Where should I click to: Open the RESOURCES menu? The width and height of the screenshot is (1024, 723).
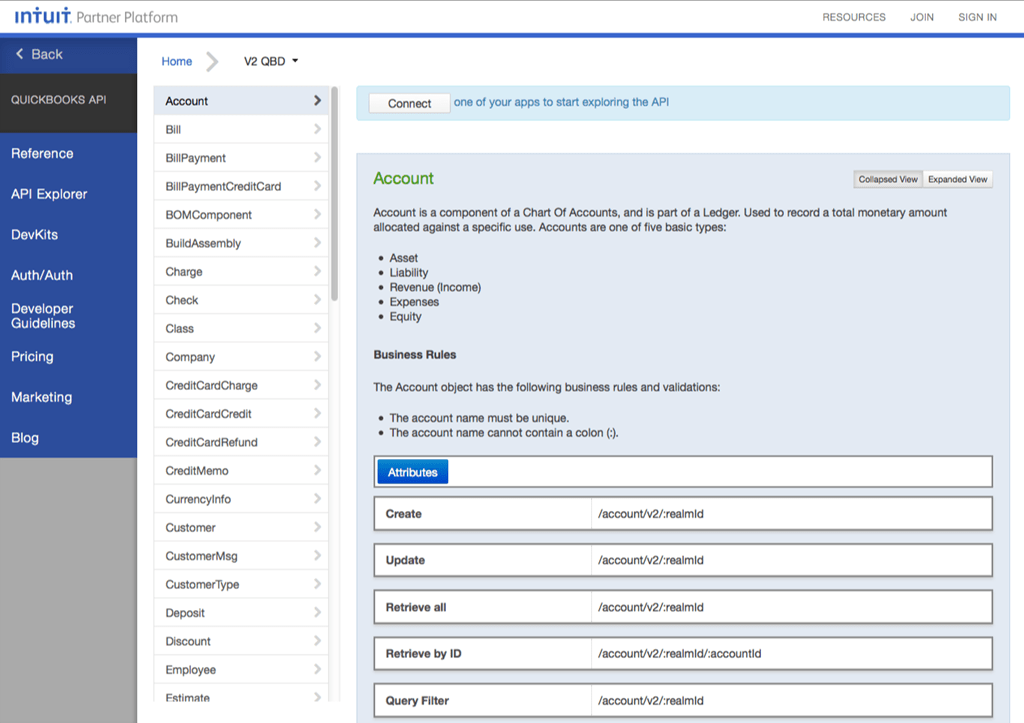(x=854, y=17)
